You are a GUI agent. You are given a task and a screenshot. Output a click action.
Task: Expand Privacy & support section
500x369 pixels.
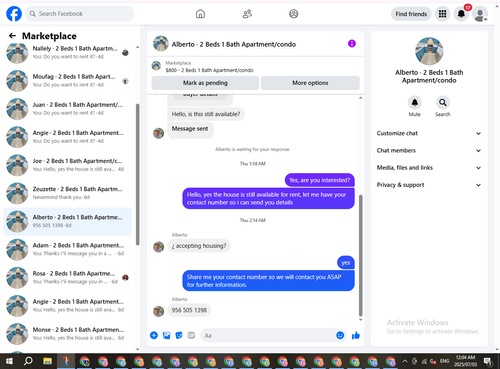429,185
